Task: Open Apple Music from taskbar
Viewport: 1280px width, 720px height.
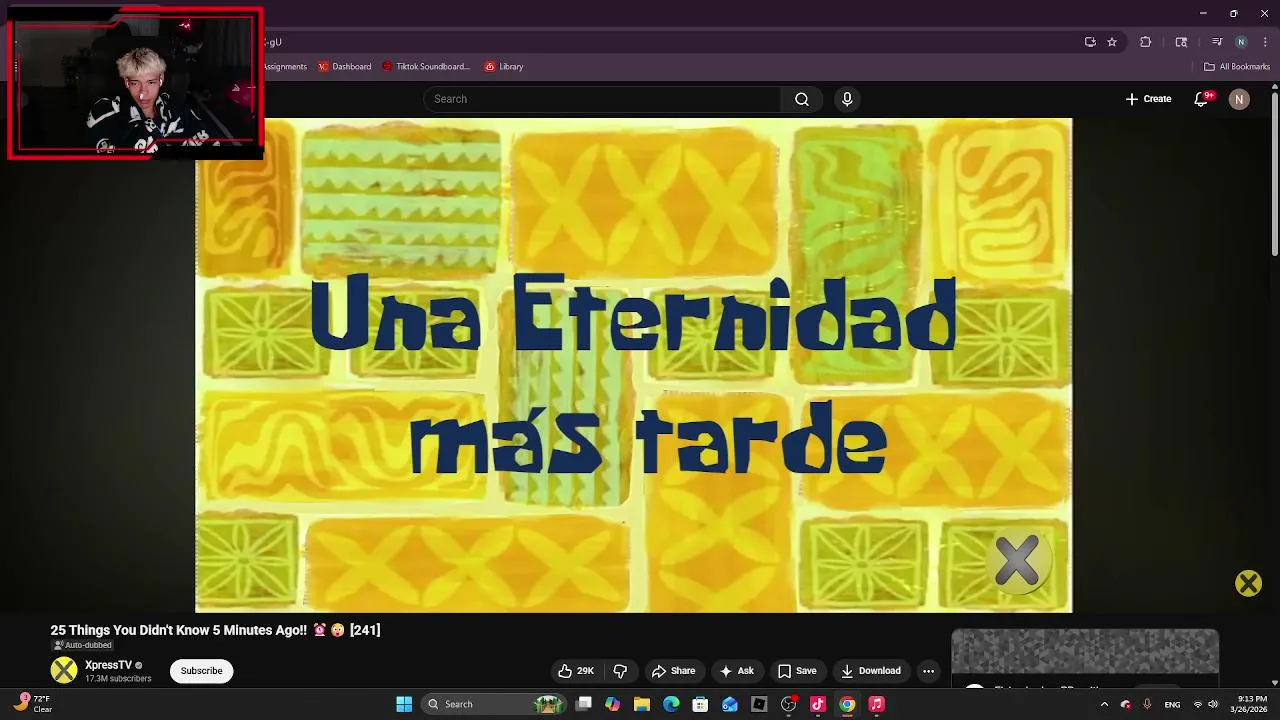Action: 876,704
